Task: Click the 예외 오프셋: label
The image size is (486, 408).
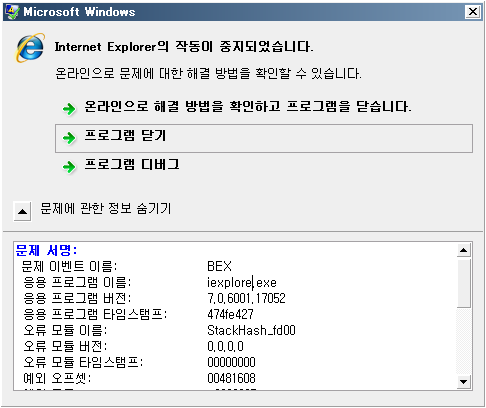Action: coord(57,378)
